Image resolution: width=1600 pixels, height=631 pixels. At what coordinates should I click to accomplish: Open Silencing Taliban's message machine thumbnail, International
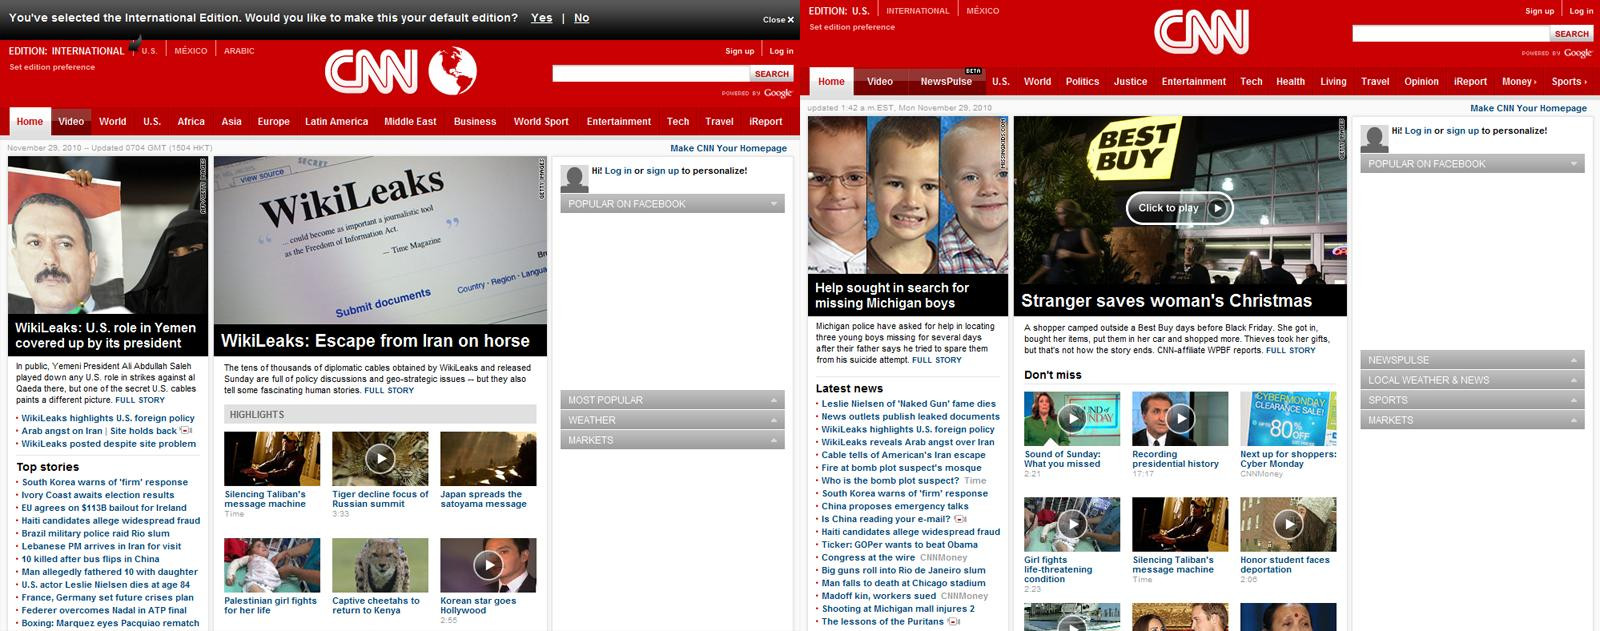(x=272, y=459)
